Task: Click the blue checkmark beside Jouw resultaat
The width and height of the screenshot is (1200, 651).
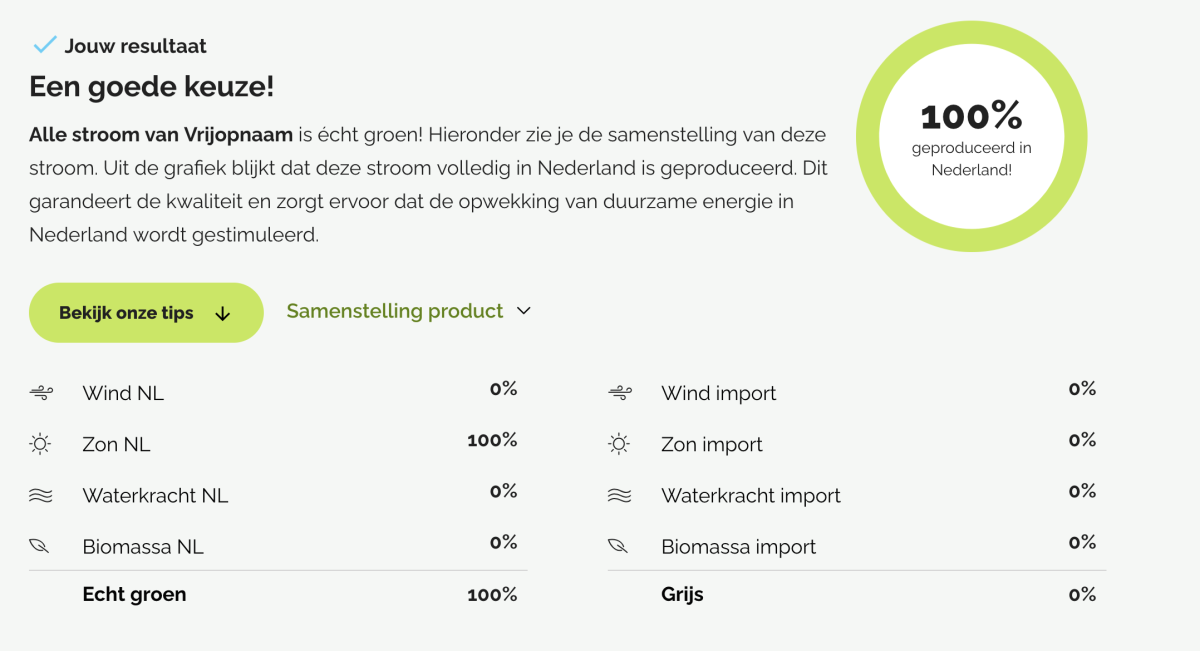Action: coord(42,44)
